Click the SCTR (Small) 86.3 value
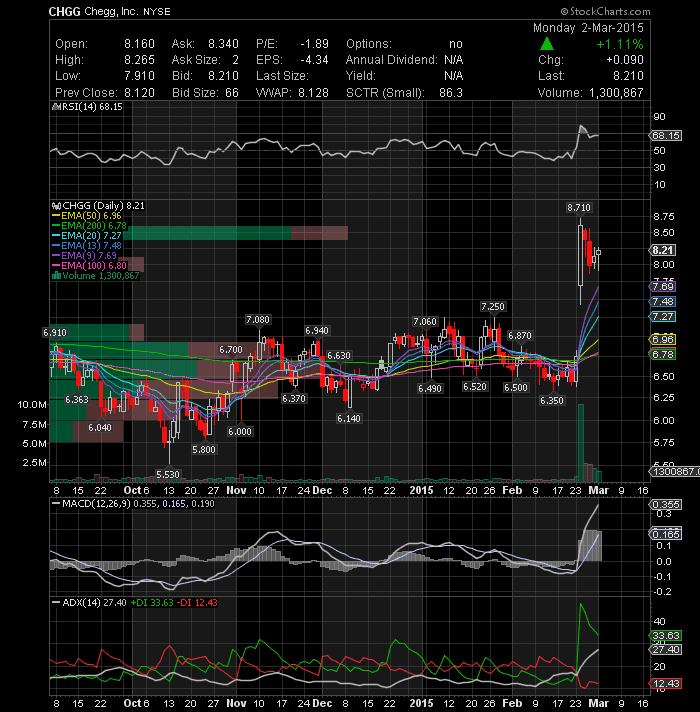Screen dimensions: 700x712 pyautogui.click(x=451, y=93)
